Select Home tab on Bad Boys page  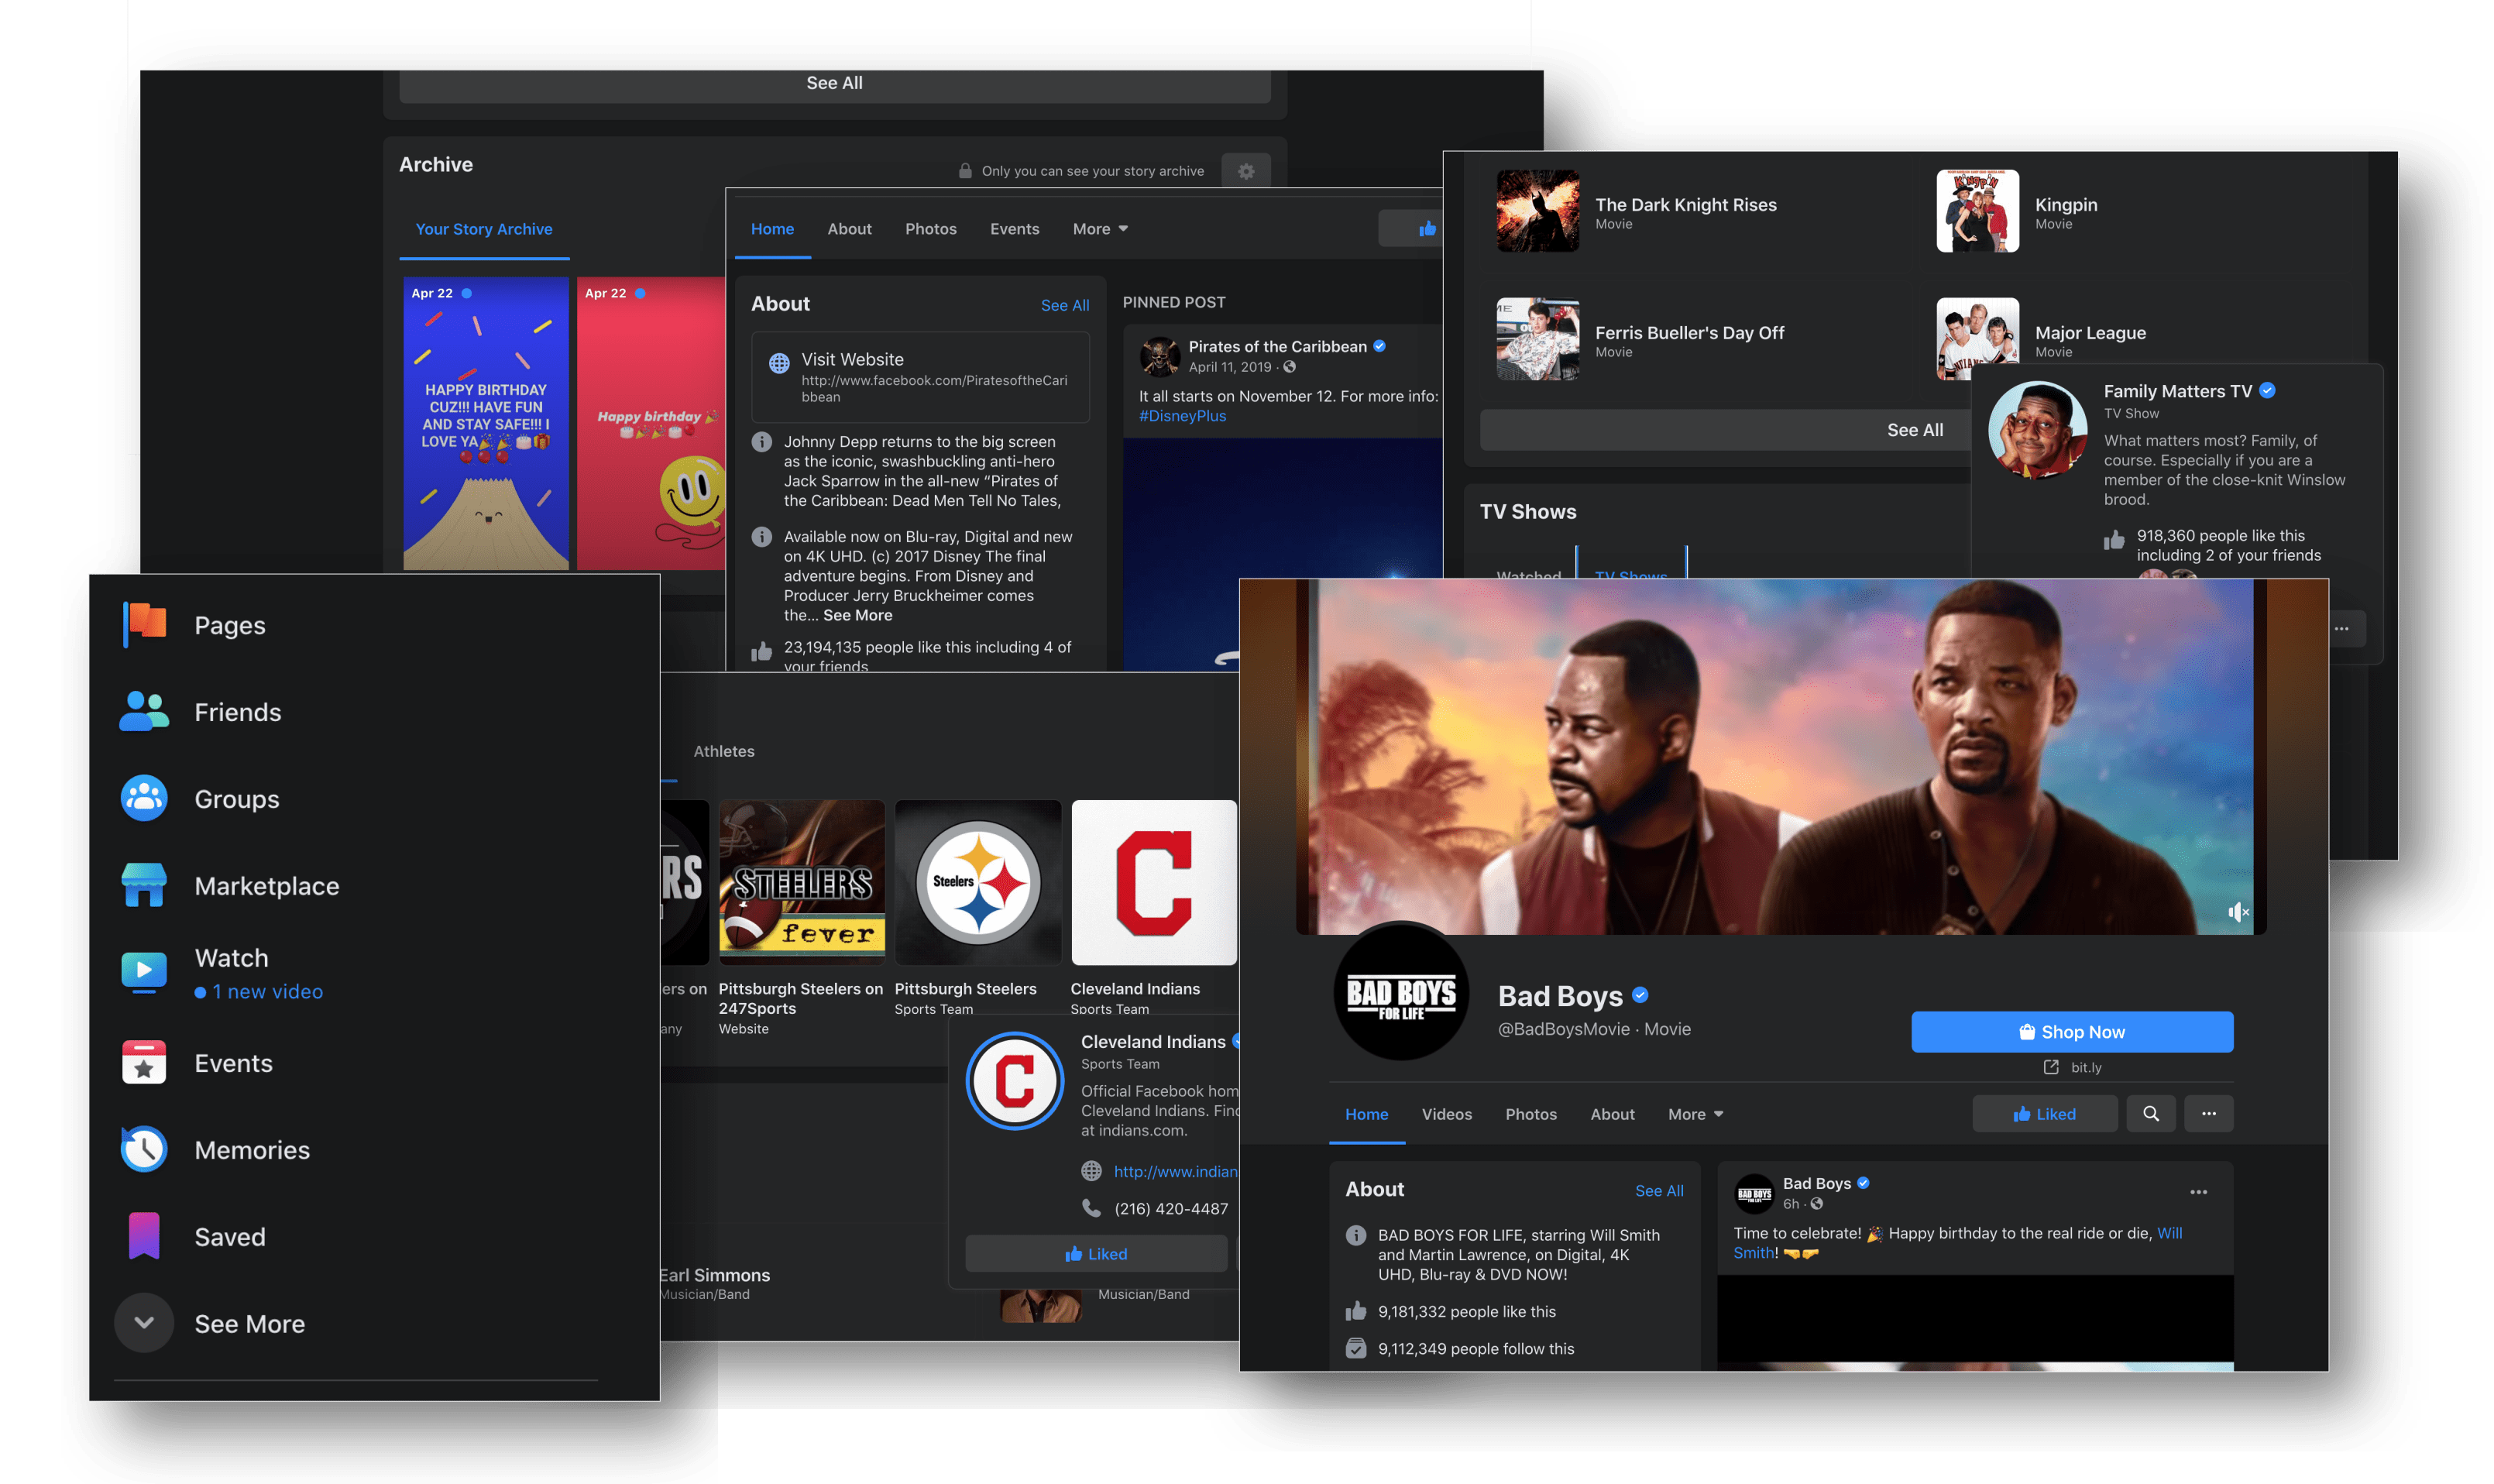coord(1366,1115)
